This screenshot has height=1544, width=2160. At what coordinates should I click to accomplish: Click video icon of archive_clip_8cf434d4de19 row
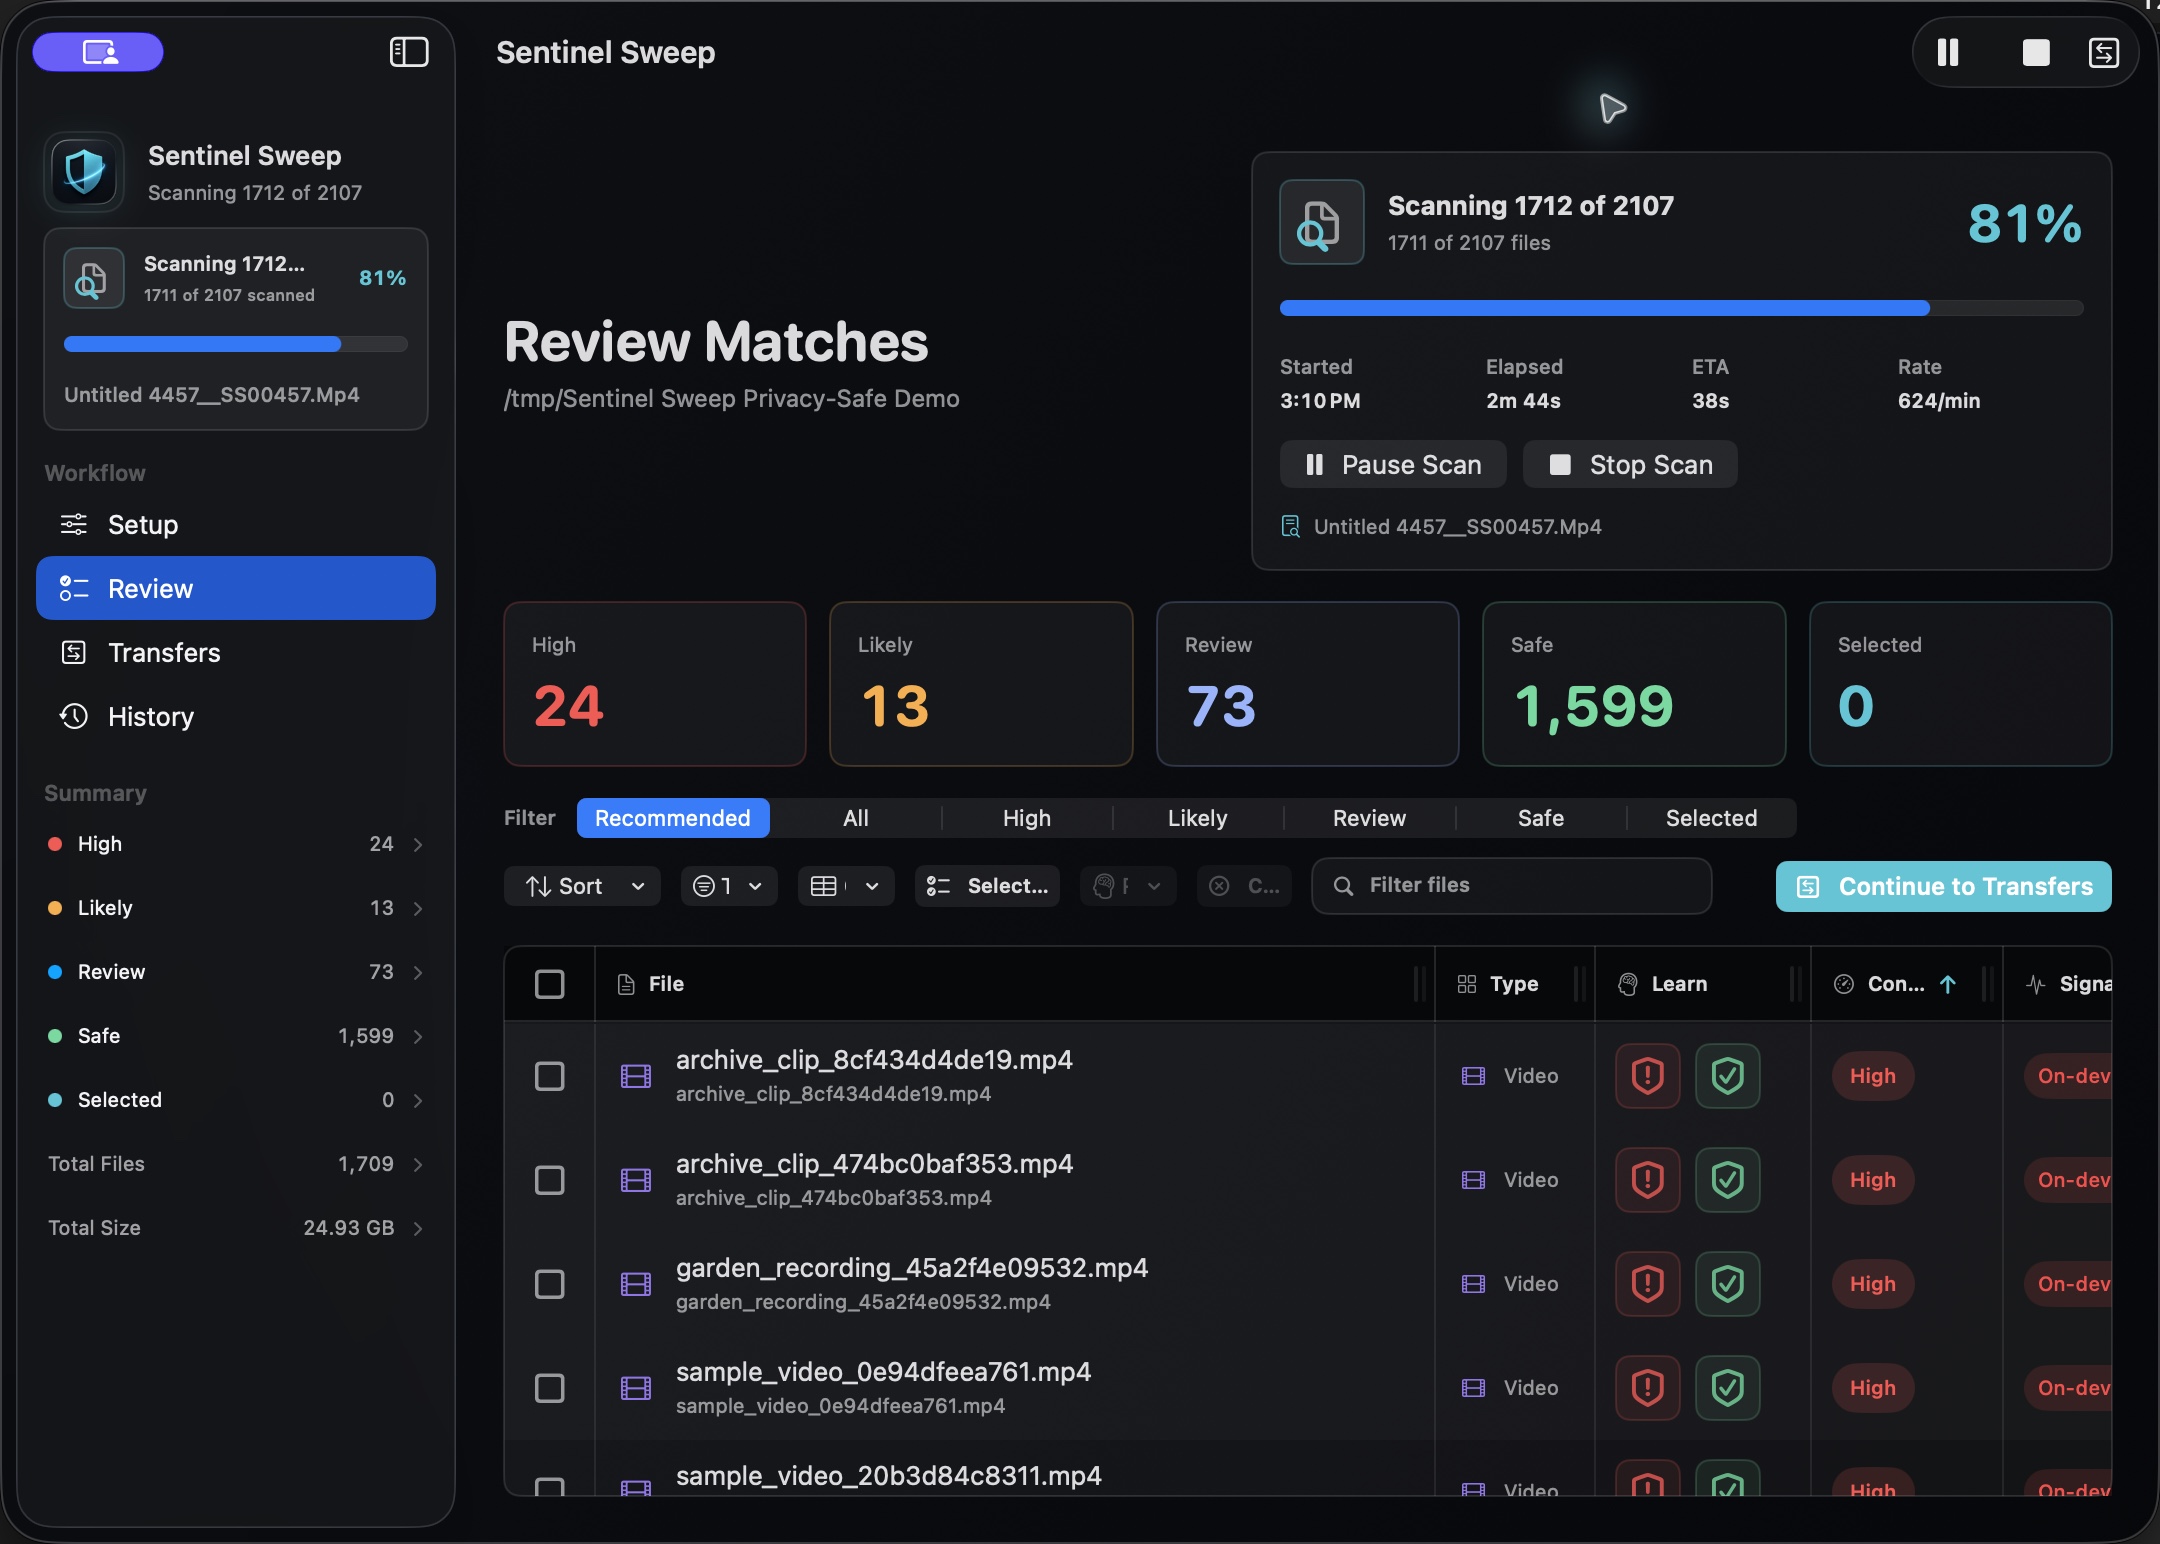(x=636, y=1076)
